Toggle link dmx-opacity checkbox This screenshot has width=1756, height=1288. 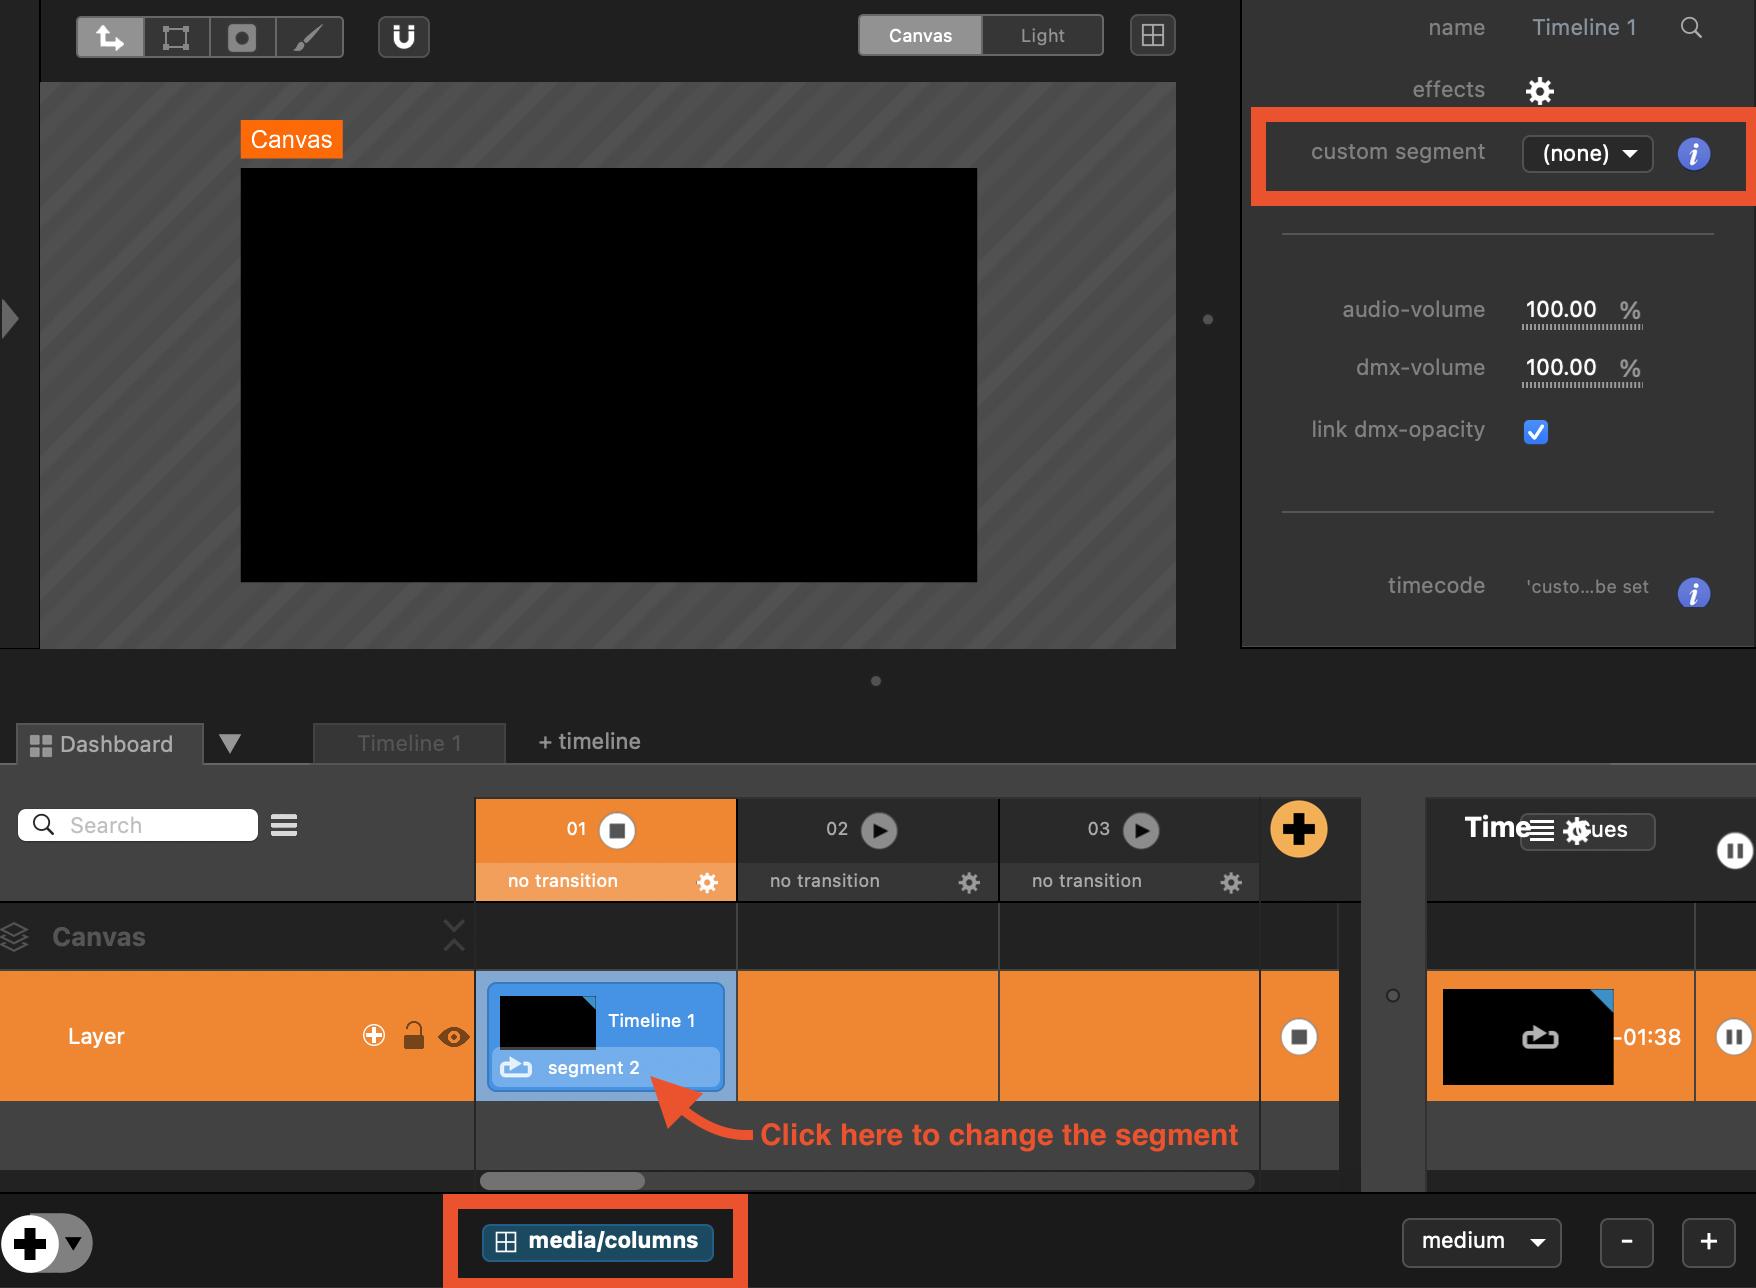[x=1535, y=431]
